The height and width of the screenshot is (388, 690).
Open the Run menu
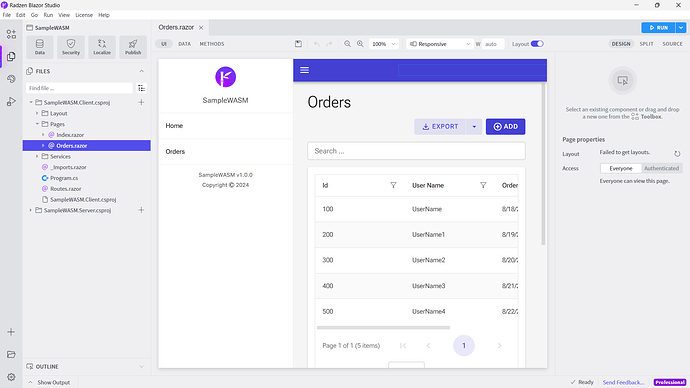click(x=48, y=15)
